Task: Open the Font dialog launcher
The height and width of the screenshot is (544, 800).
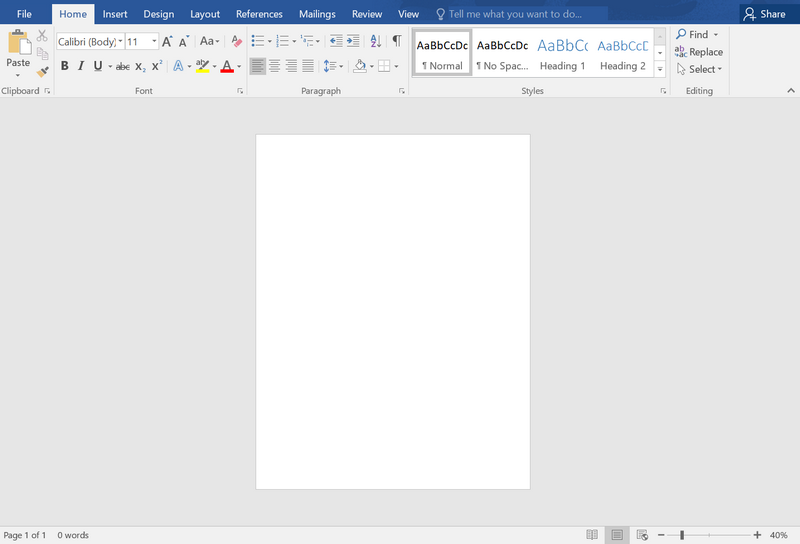Action: click(x=240, y=91)
